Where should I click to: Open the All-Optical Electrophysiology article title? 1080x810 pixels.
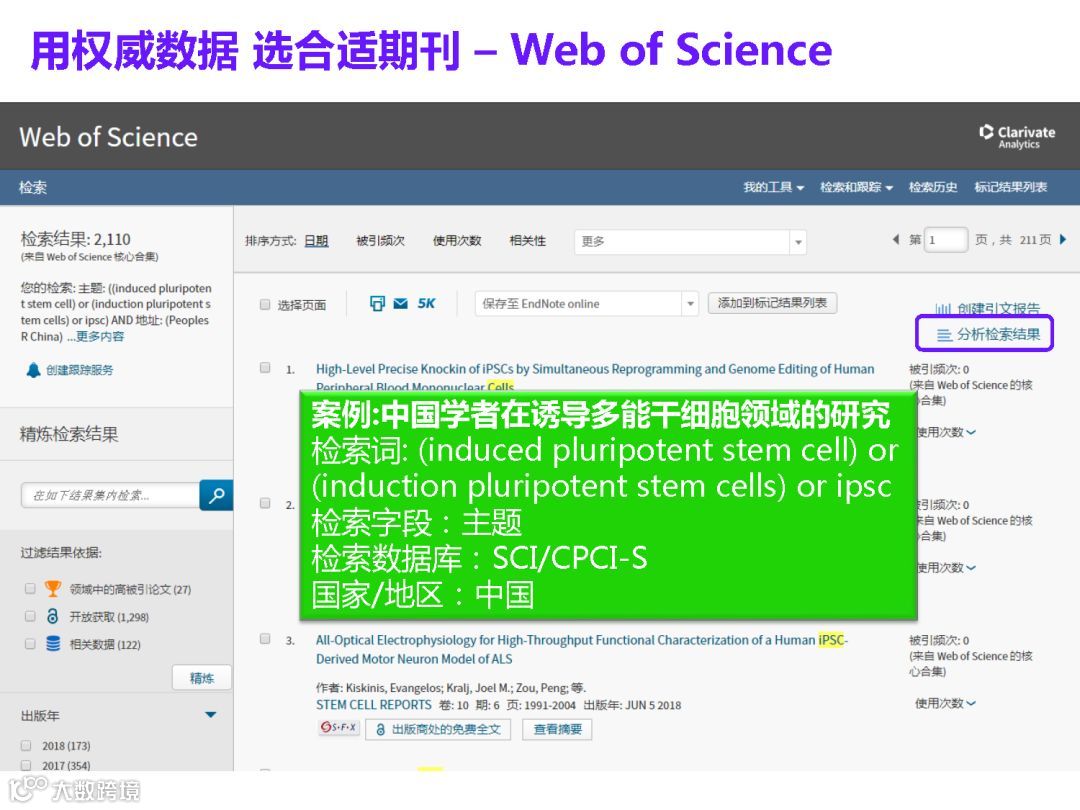(x=582, y=650)
